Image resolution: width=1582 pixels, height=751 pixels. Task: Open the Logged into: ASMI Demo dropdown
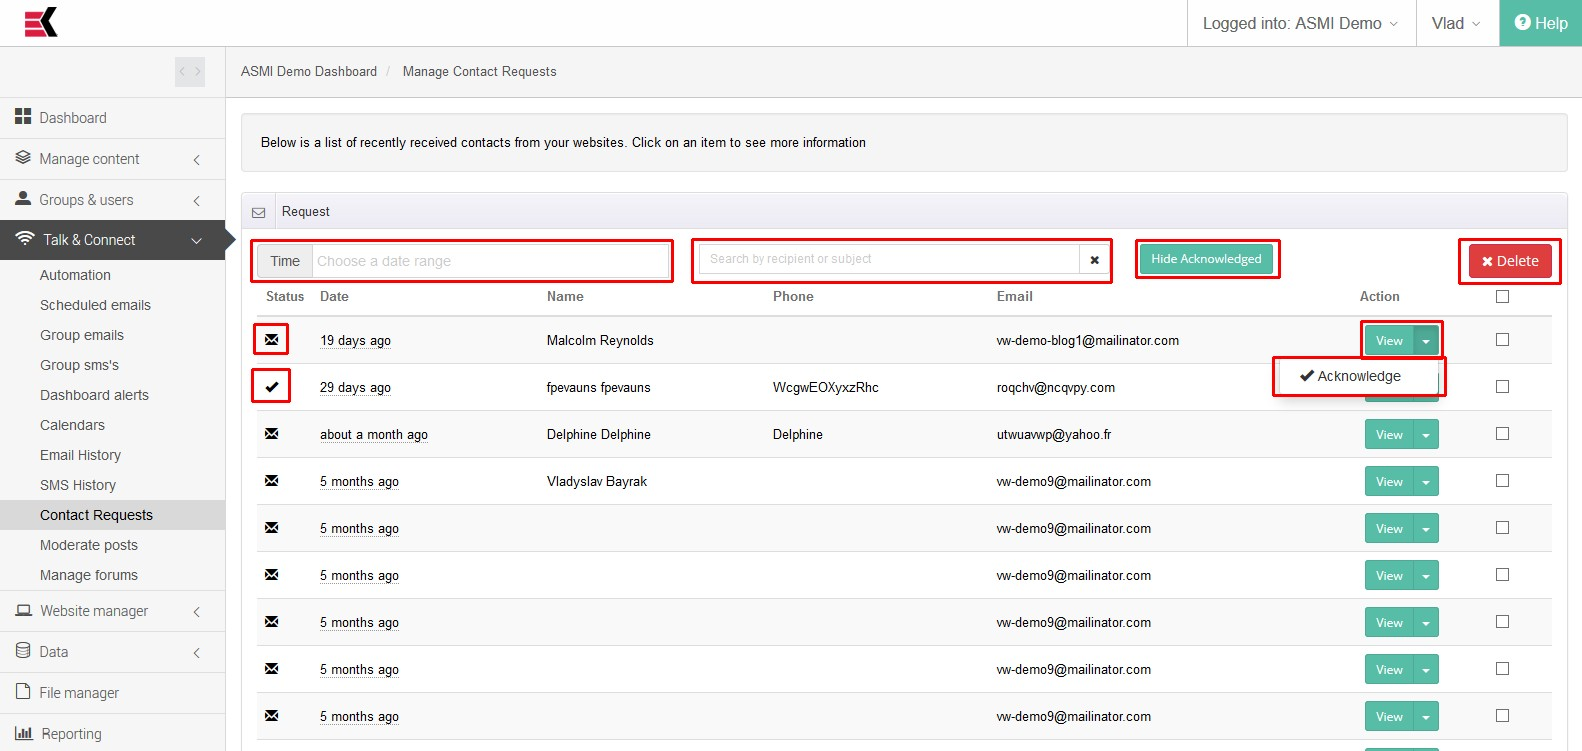1301,23
